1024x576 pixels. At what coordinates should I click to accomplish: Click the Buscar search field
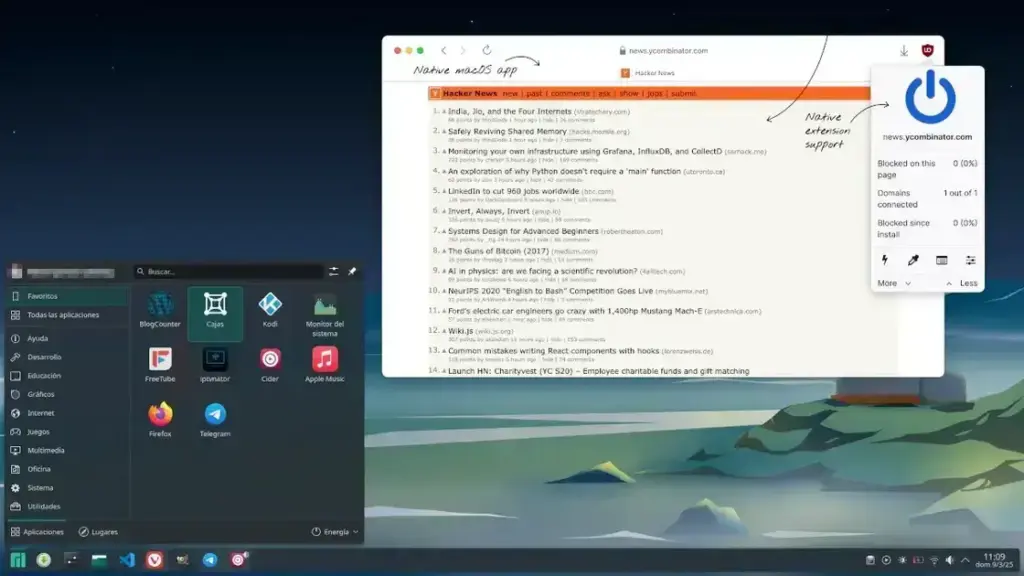coord(229,271)
